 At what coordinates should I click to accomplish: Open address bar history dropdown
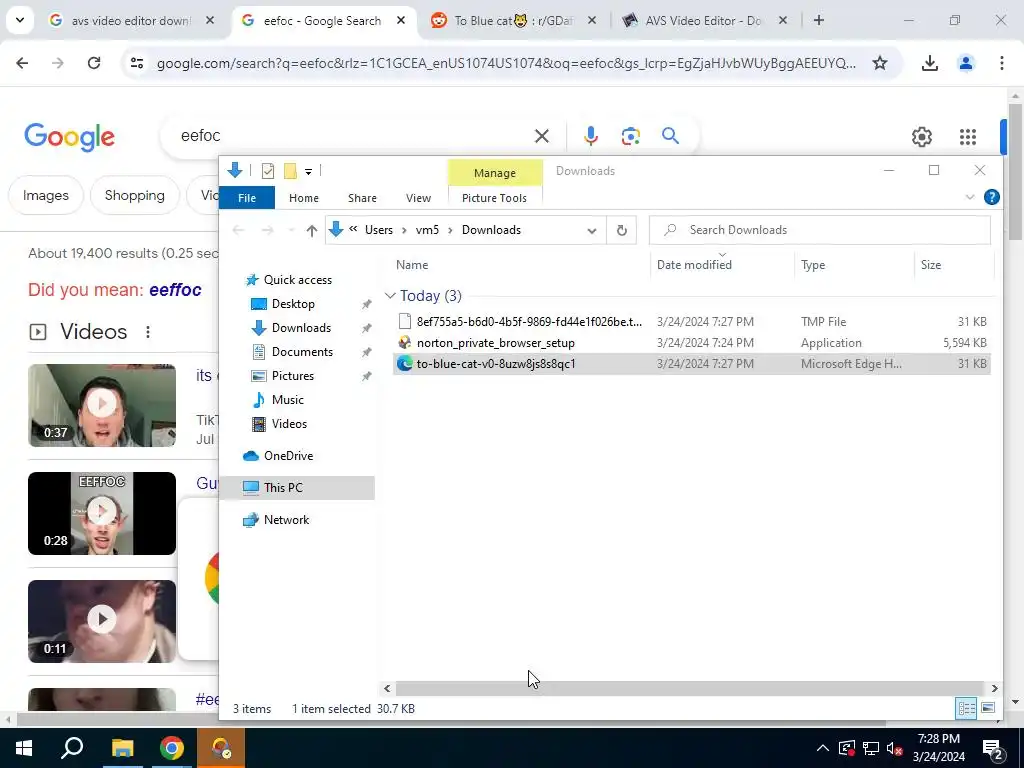click(591, 230)
